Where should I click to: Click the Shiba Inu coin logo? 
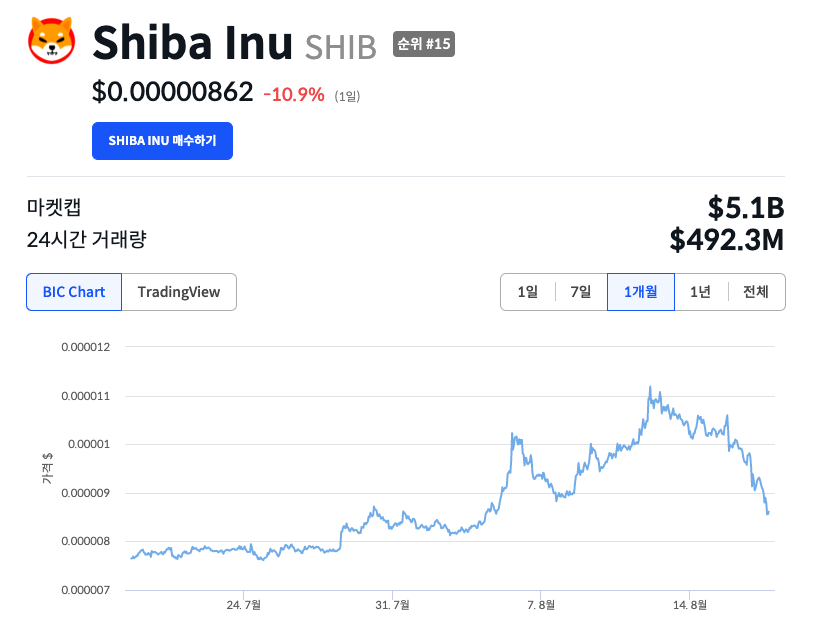point(52,42)
